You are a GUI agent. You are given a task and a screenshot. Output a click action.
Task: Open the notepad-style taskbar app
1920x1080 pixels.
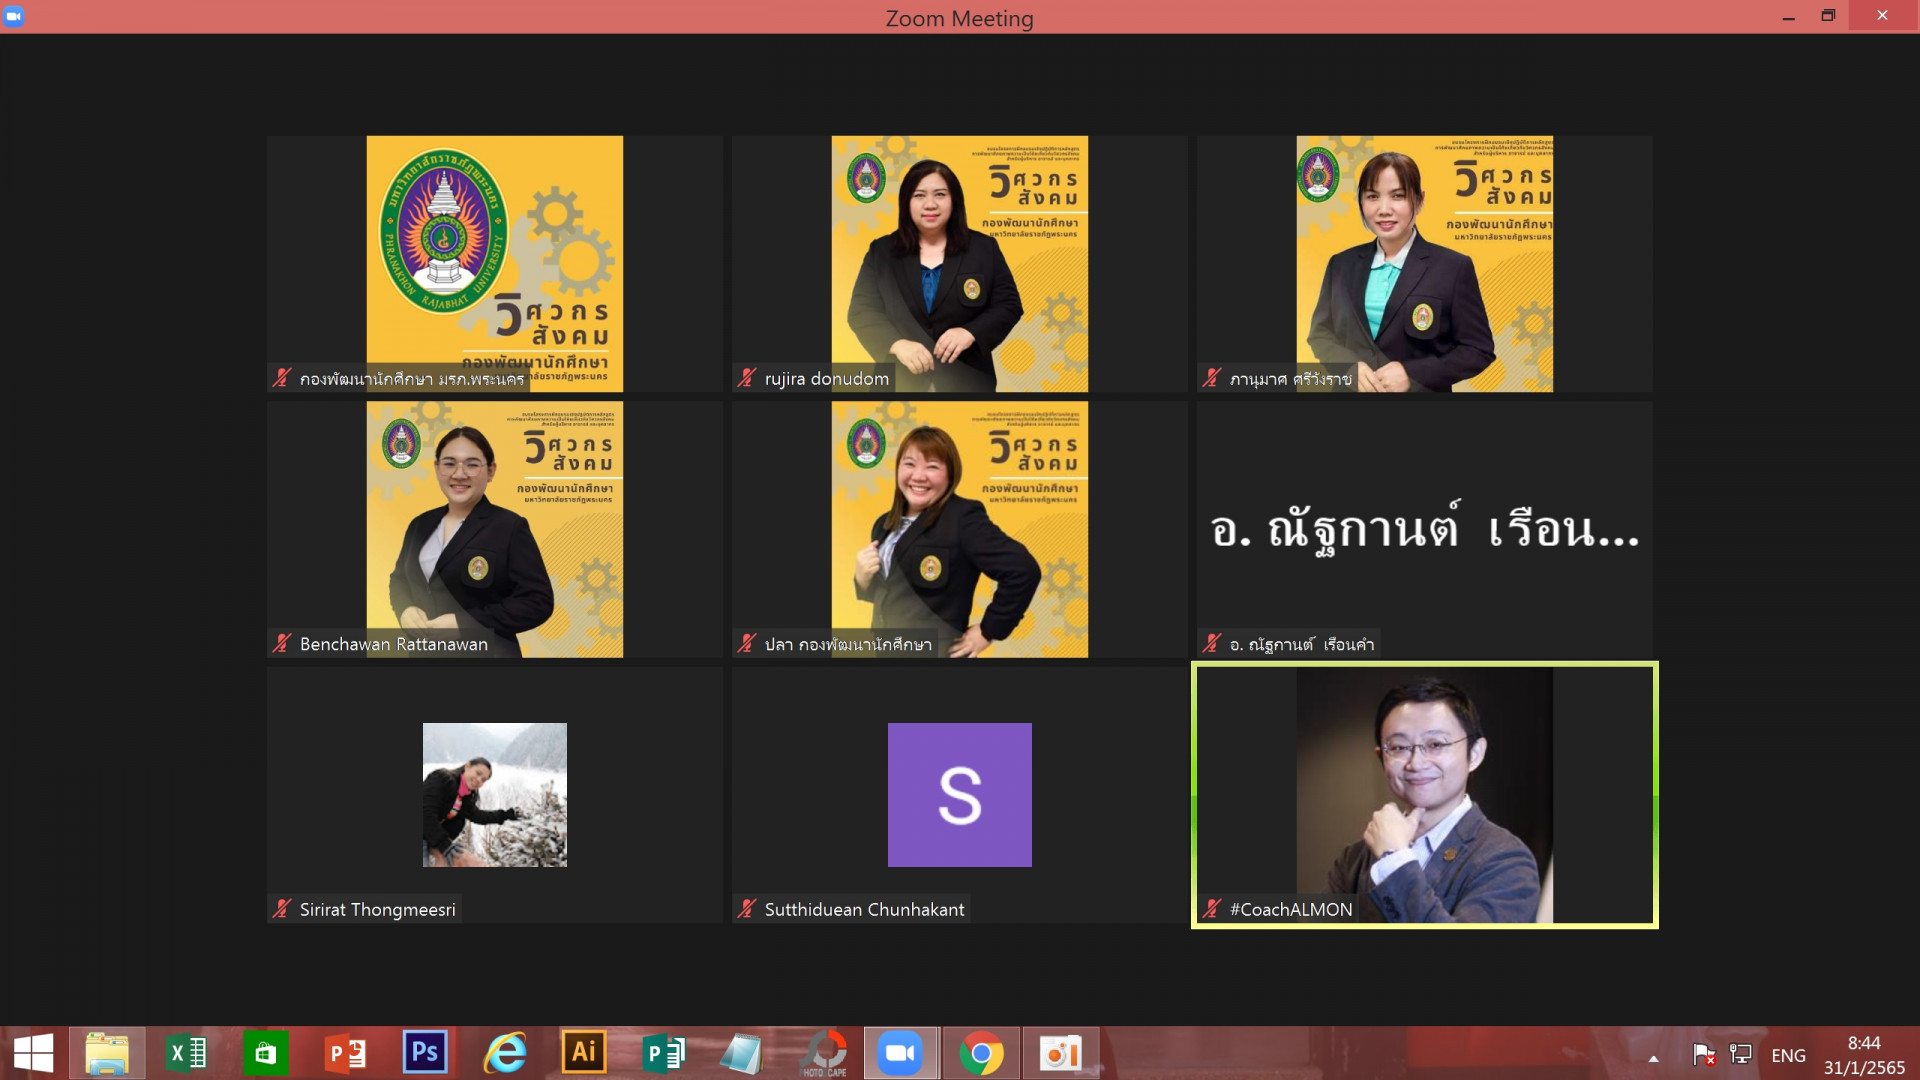[x=742, y=1053]
